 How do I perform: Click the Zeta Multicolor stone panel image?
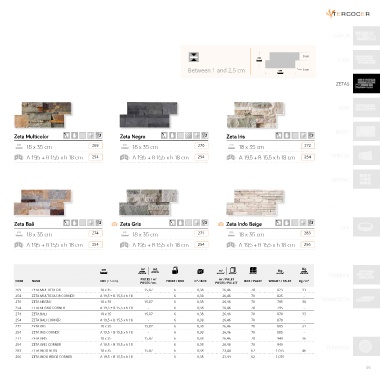43,115
